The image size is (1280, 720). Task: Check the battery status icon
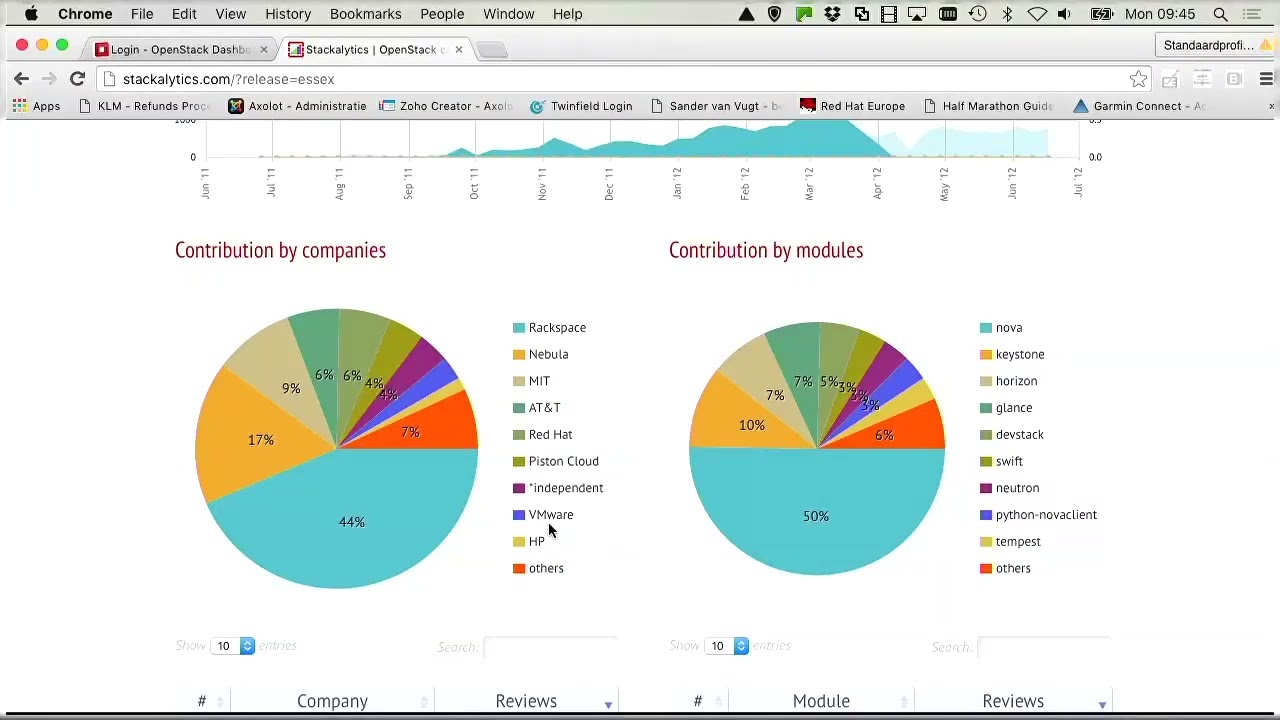pos(1101,14)
